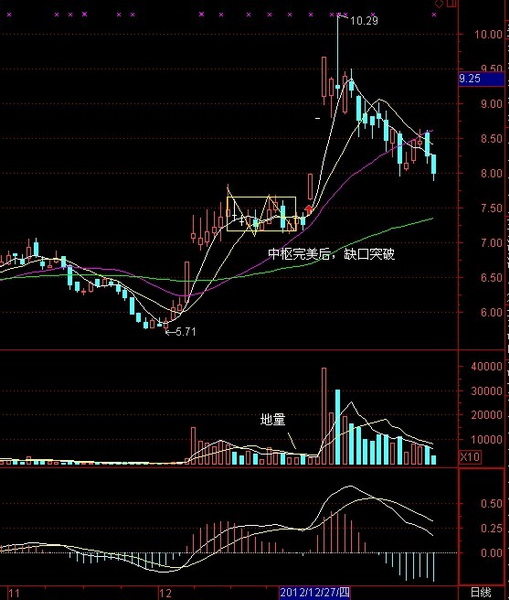Click the 7.00 price axis value
Screen dimensions: 509x600
[x=491, y=243]
